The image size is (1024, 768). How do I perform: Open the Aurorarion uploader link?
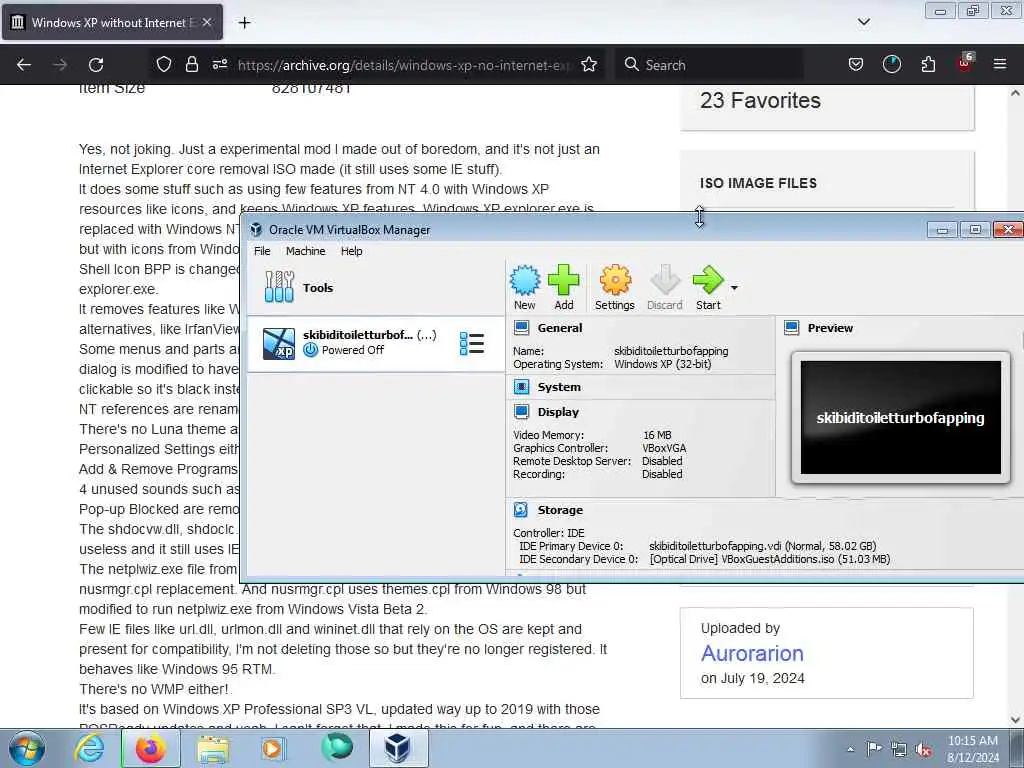point(752,653)
